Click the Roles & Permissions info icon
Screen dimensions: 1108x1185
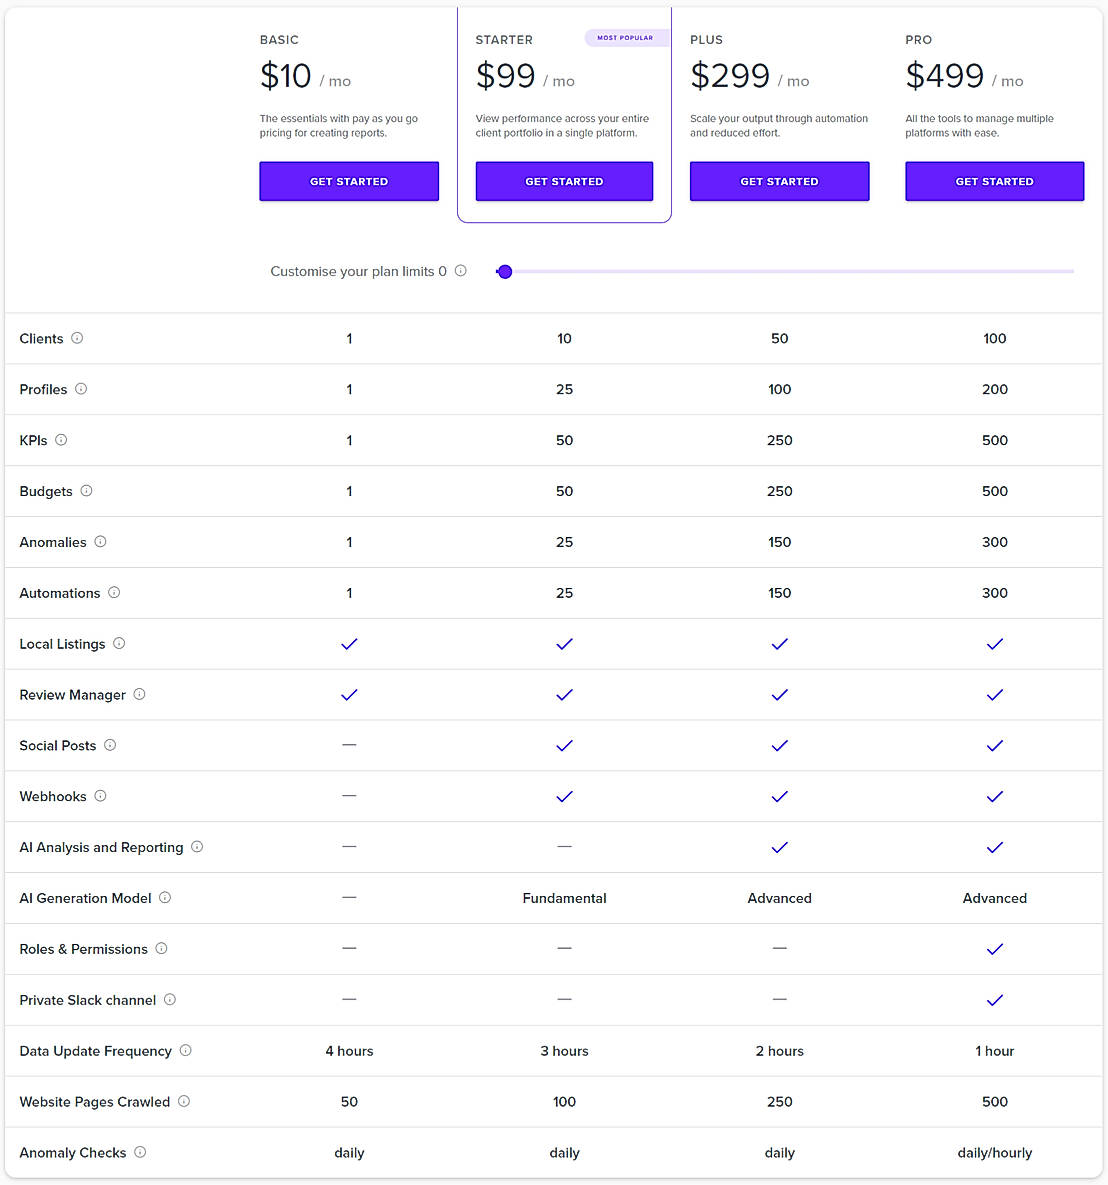161,948
